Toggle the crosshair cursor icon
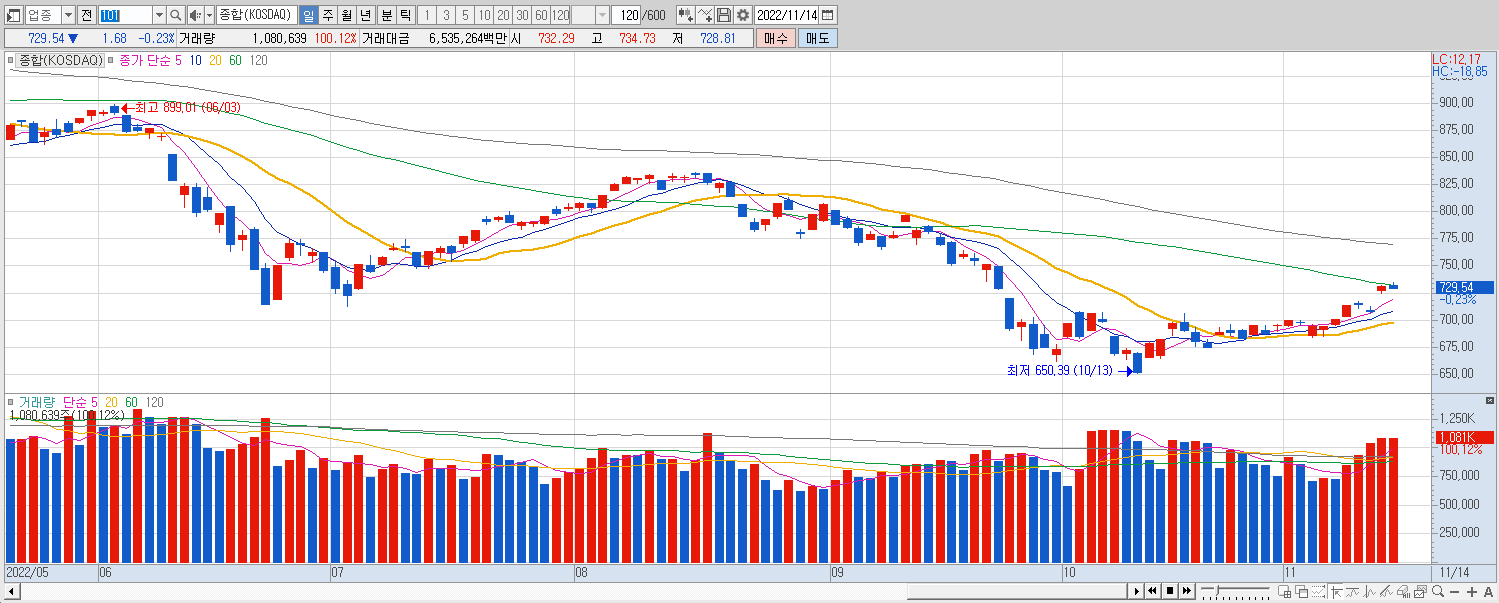This screenshot has width=1499, height=603. coord(1336,592)
